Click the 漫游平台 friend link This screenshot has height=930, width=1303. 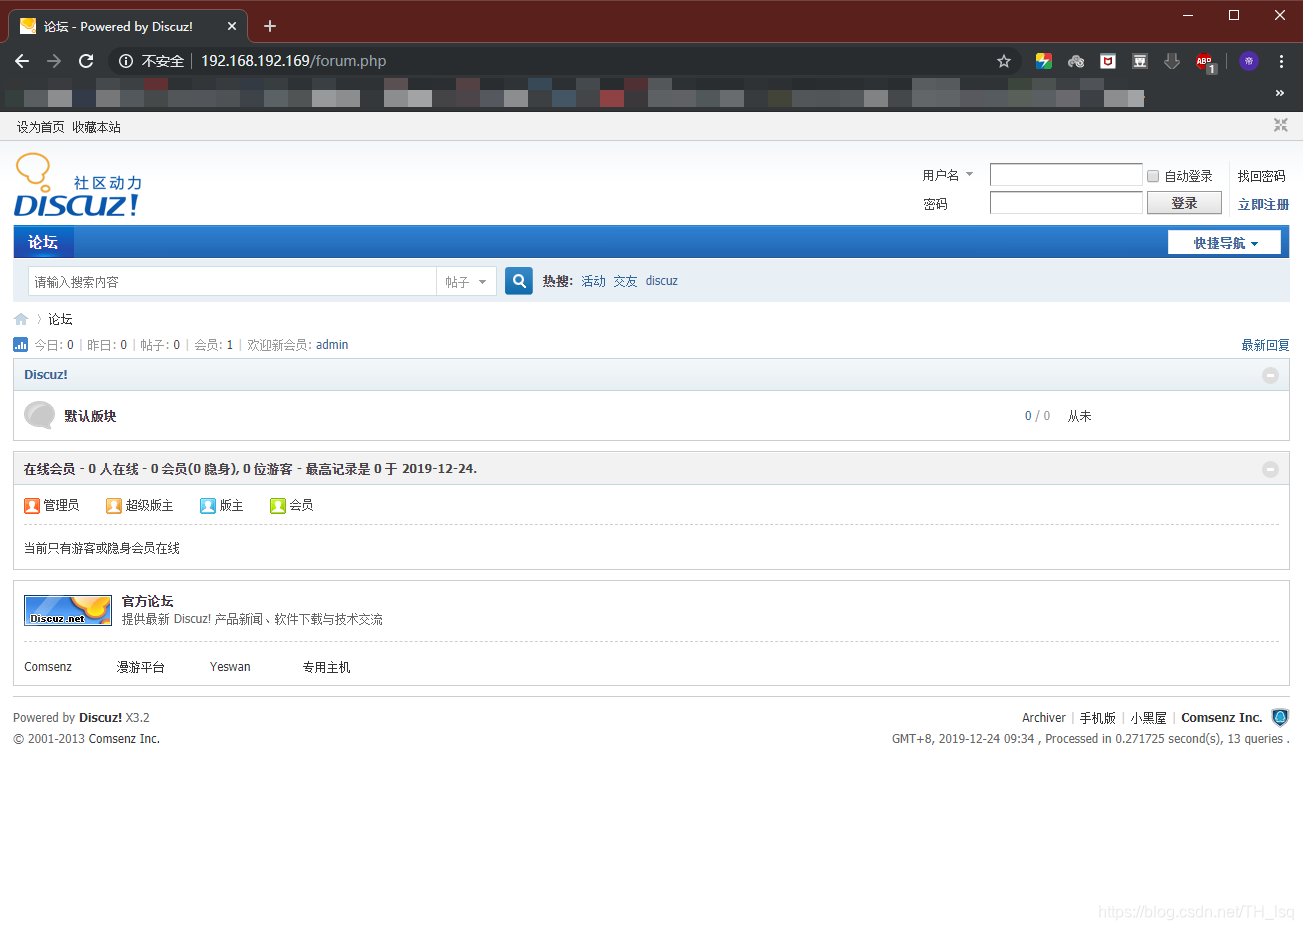(x=141, y=667)
